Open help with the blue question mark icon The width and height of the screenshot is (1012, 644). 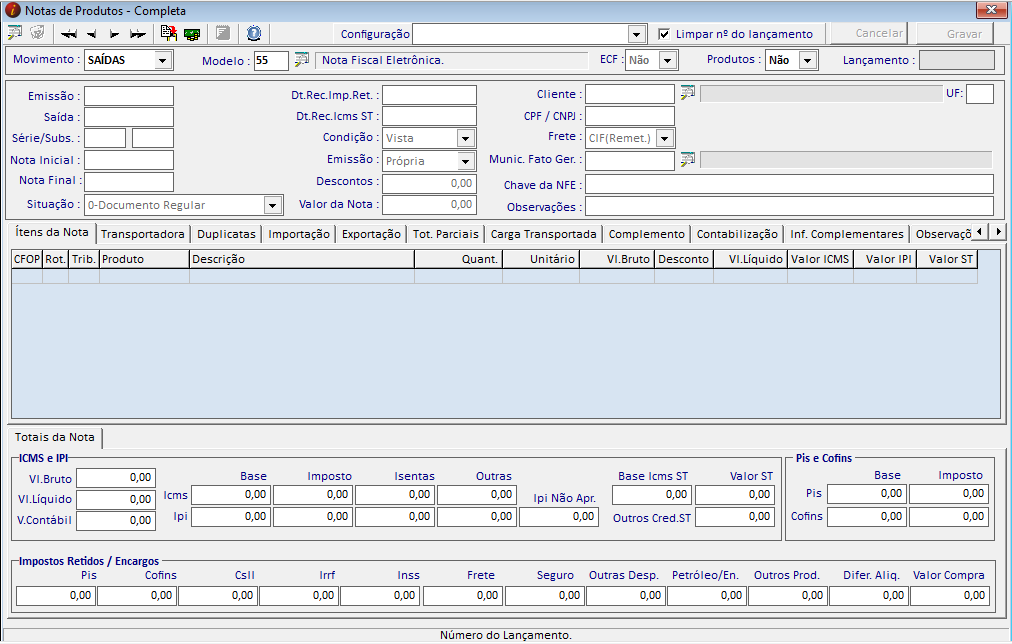coord(254,33)
